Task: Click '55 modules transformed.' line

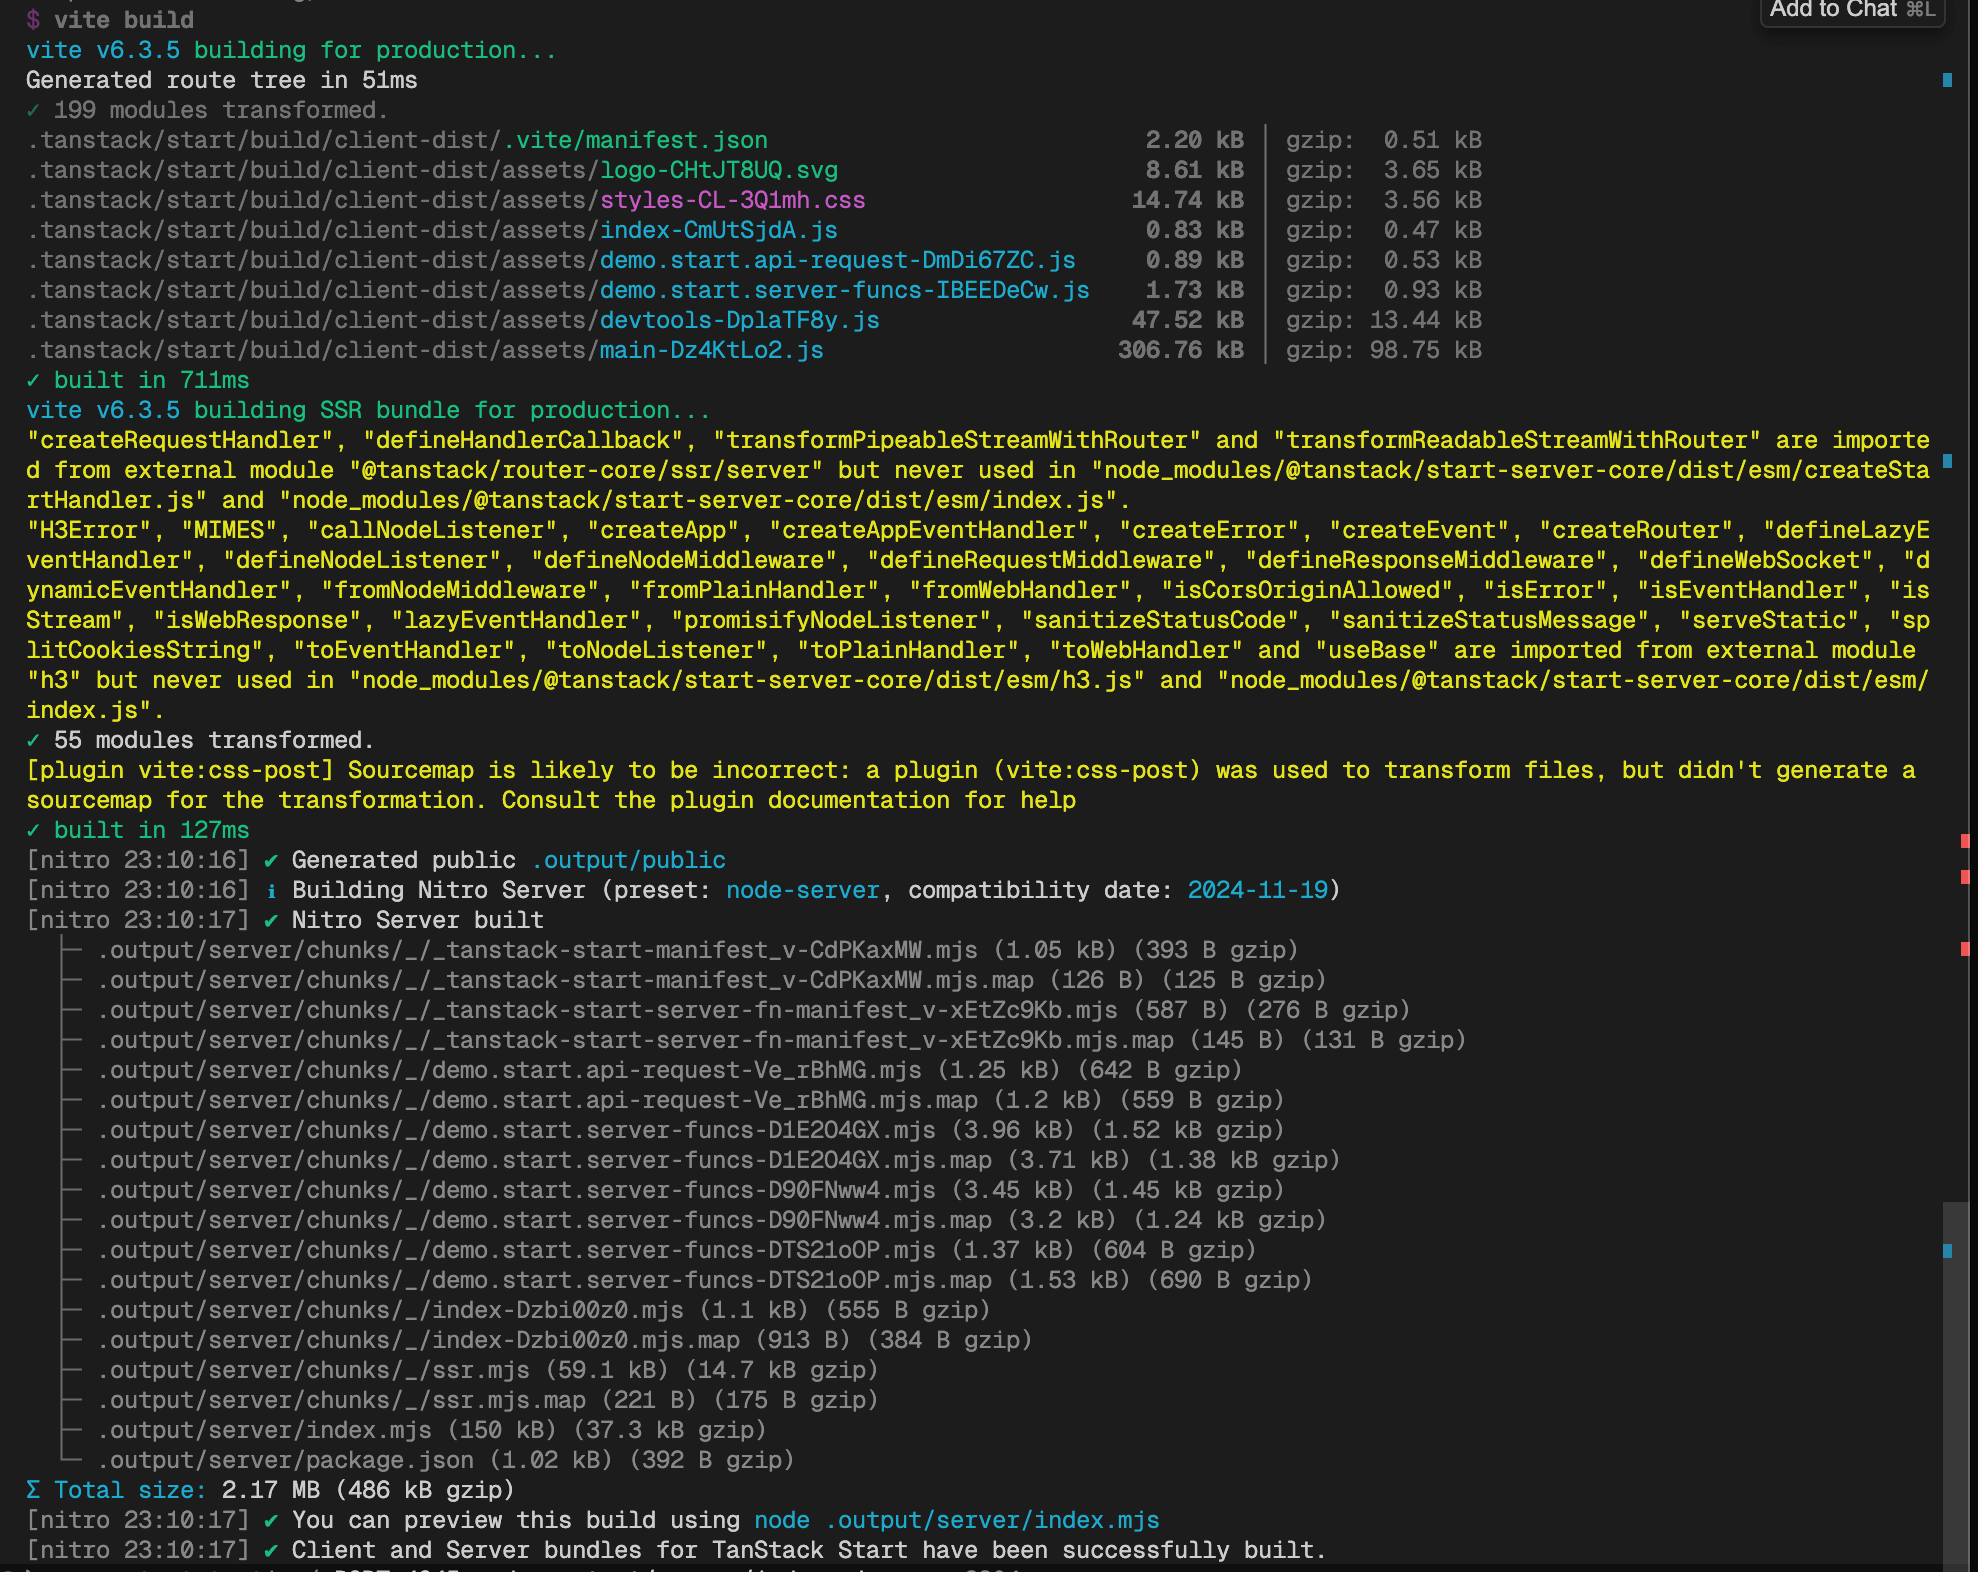Action: pyautogui.click(x=200, y=740)
